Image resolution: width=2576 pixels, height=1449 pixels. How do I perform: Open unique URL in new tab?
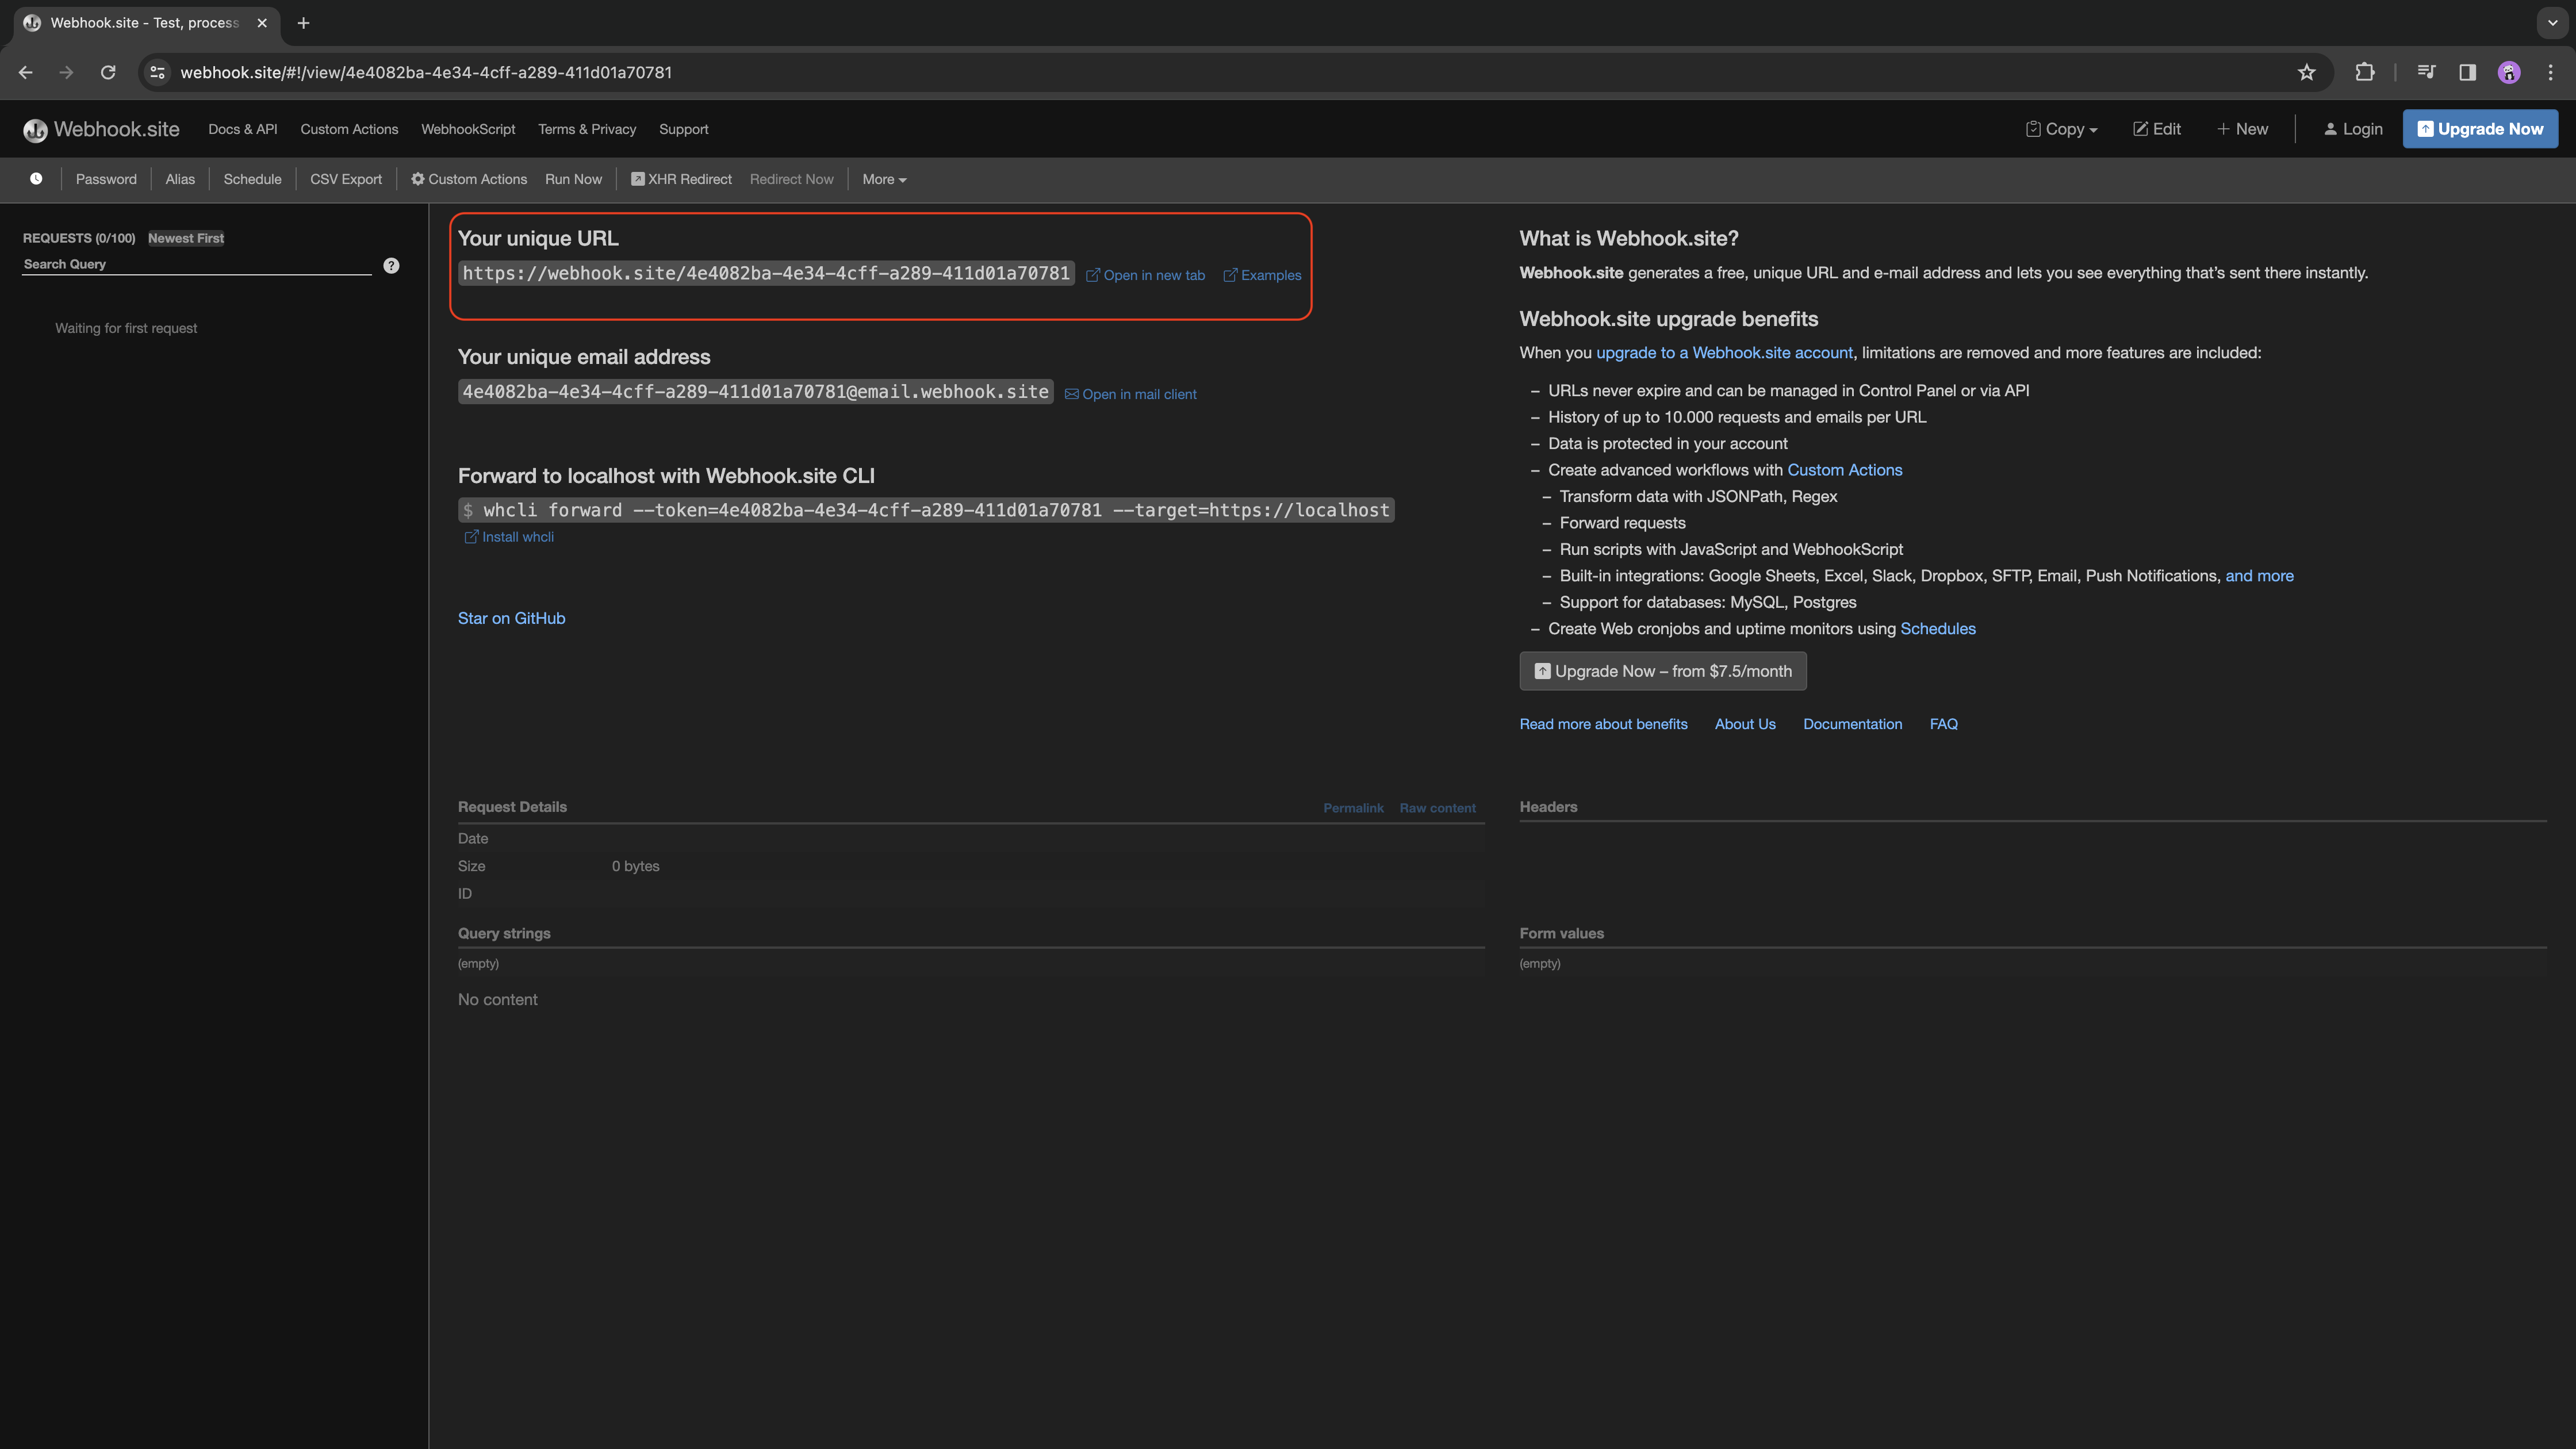point(1145,275)
